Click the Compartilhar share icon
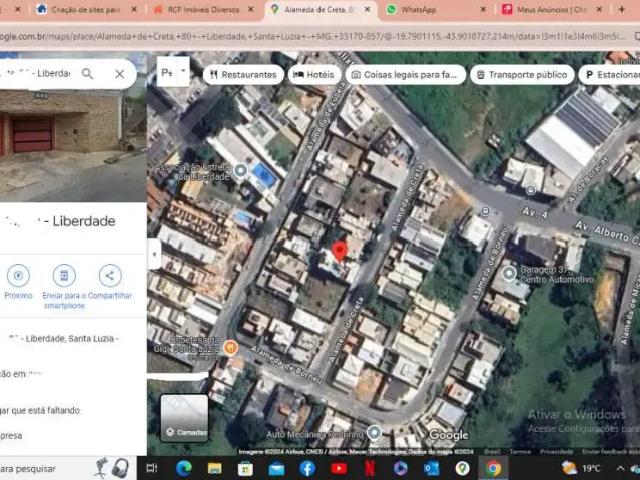The image size is (640, 480). (x=110, y=276)
